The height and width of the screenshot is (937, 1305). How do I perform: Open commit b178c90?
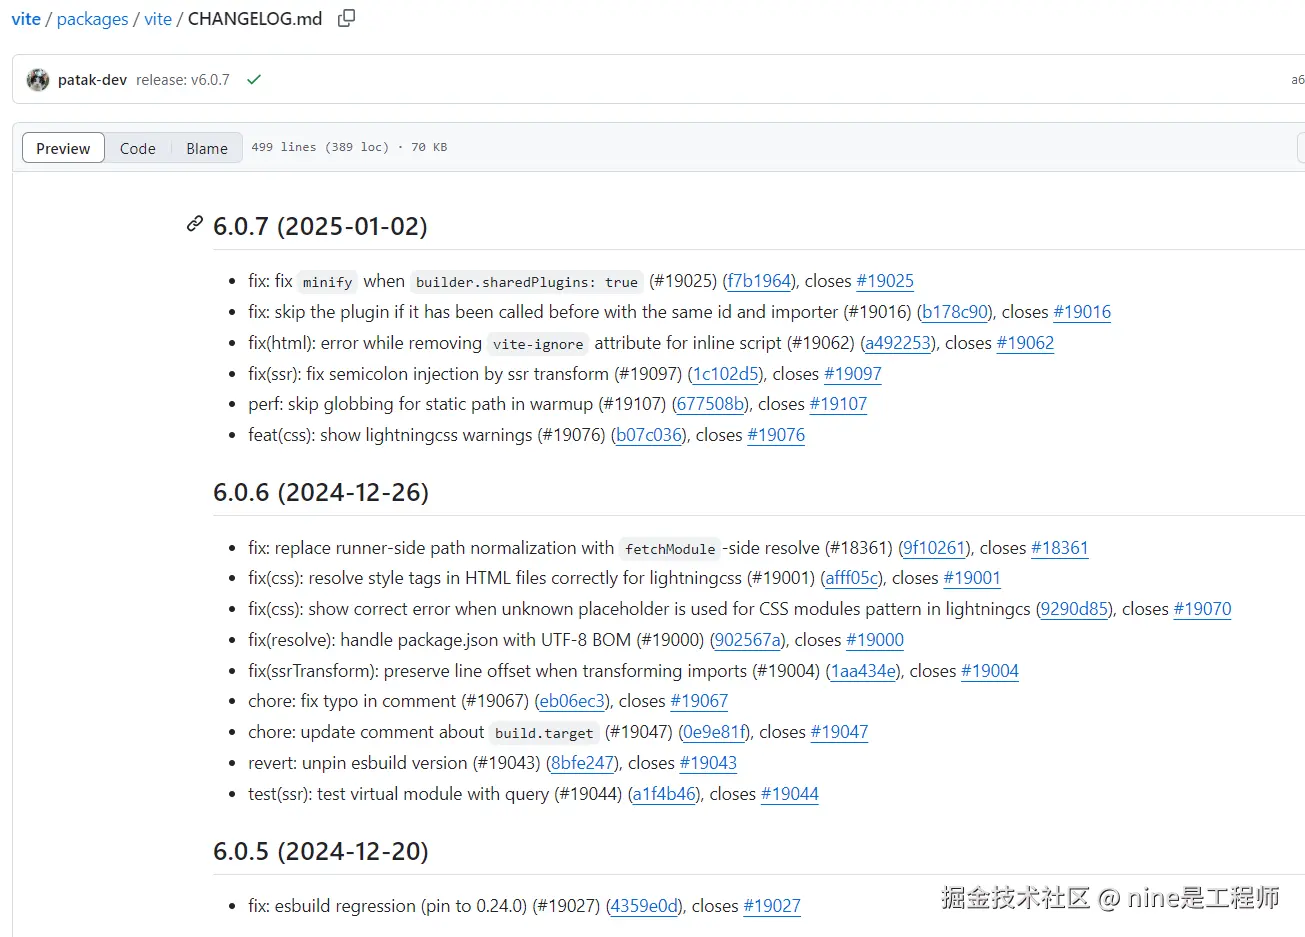pyautogui.click(x=955, y=312)
